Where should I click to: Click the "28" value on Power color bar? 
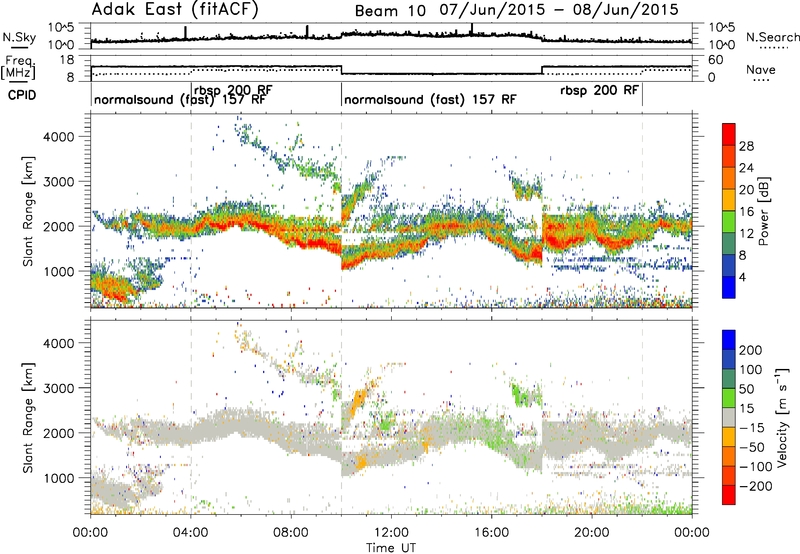pyautogui.click(x=747, y=146)
